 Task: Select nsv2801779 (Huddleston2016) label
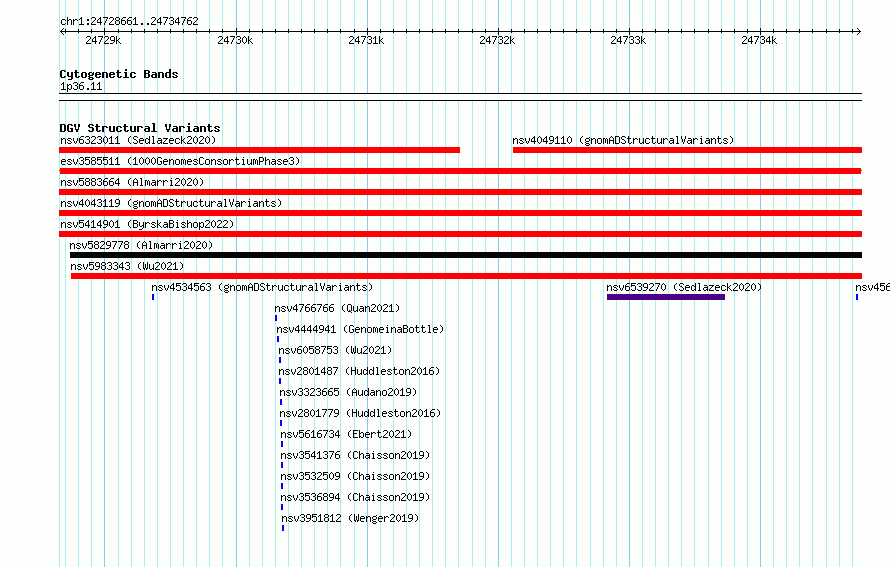360,413
